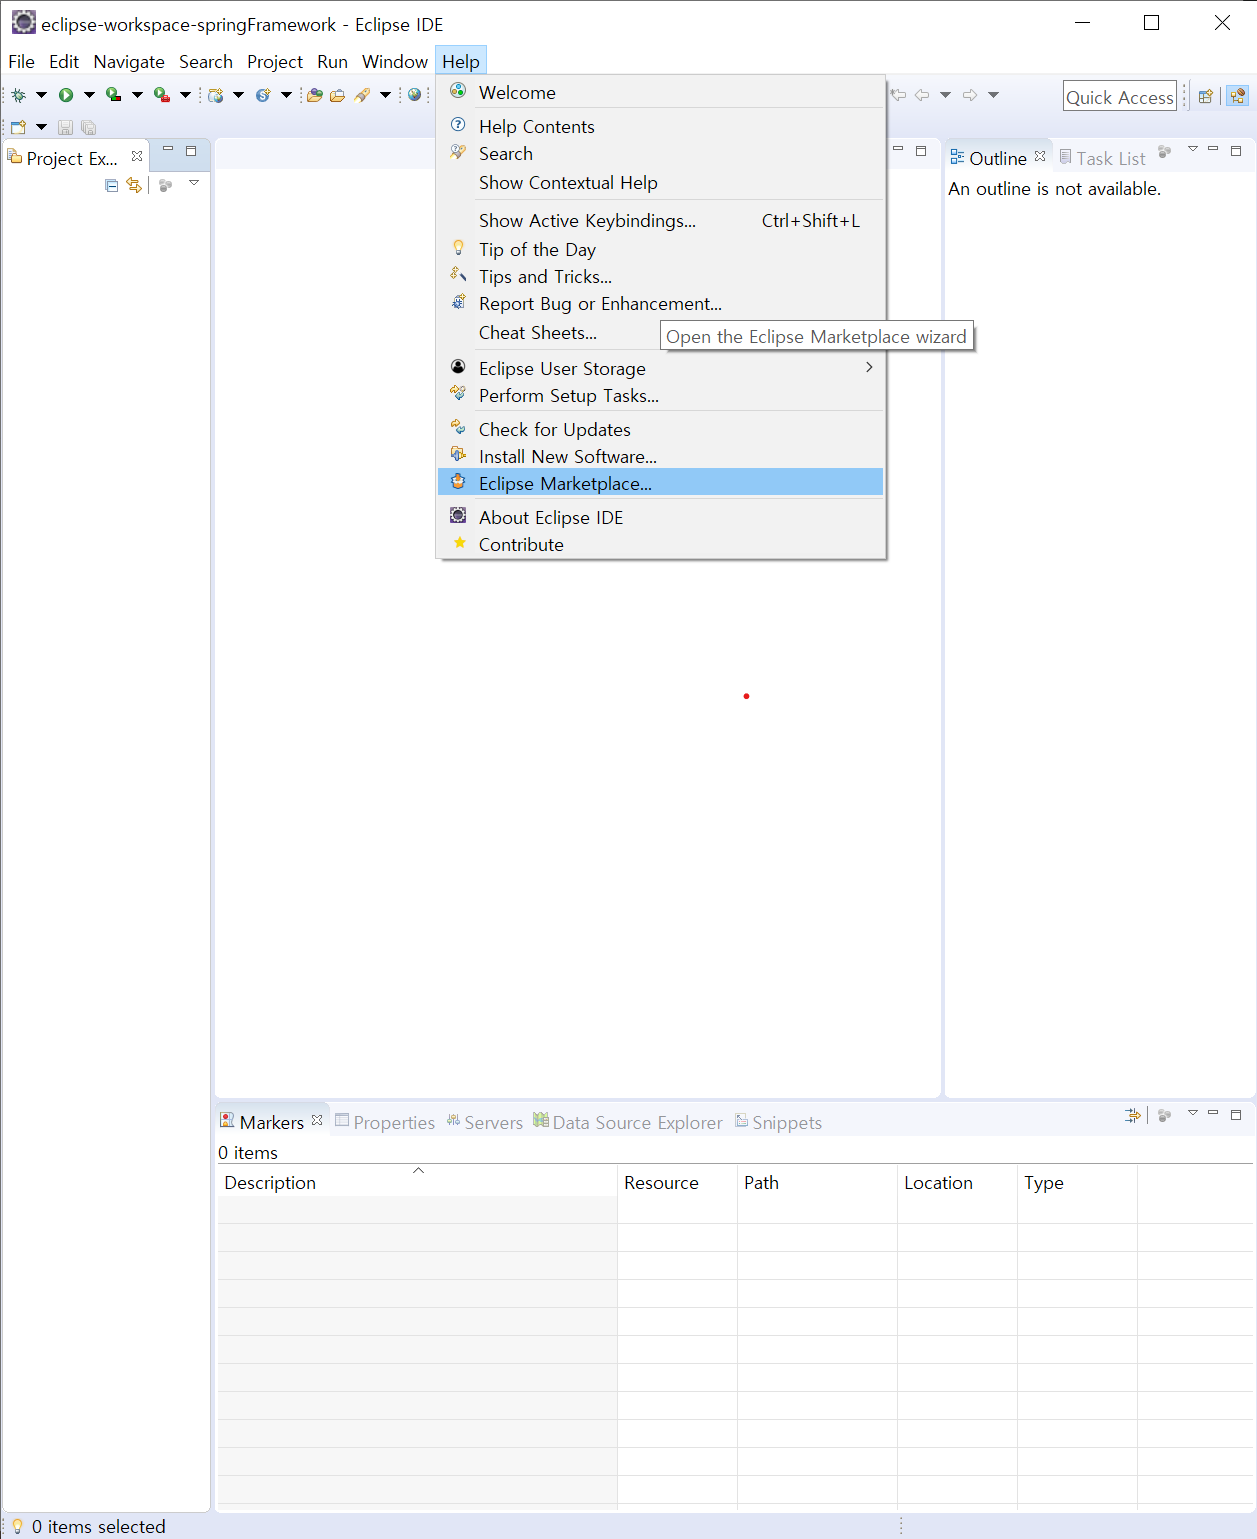This screenshot has height=1539, width=1257.
Task: Select Check for Updates menu entry
Action: (x=660, y=429)
